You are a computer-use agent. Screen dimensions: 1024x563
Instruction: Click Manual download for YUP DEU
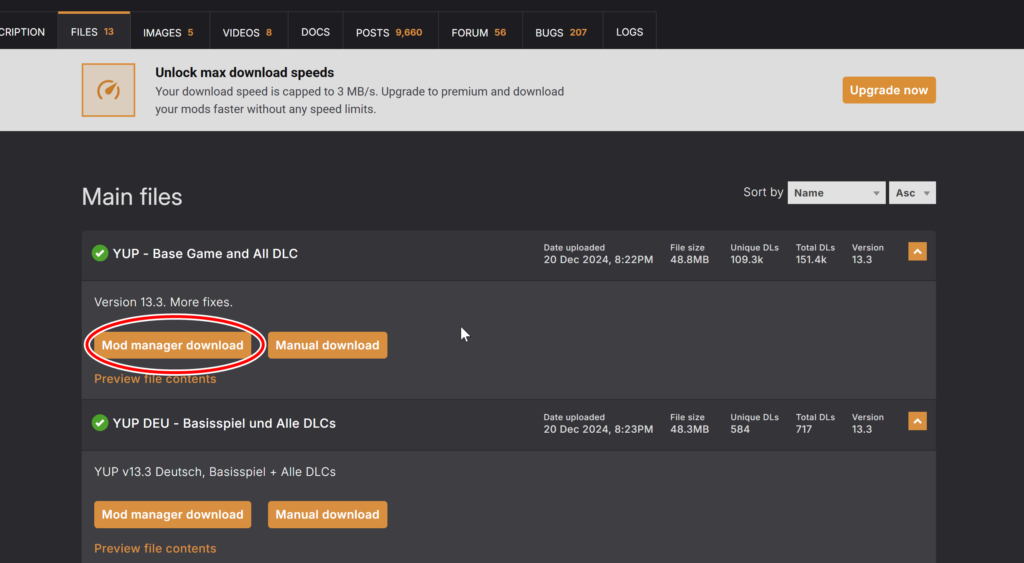pyautogui.click(x=327, y=514)
